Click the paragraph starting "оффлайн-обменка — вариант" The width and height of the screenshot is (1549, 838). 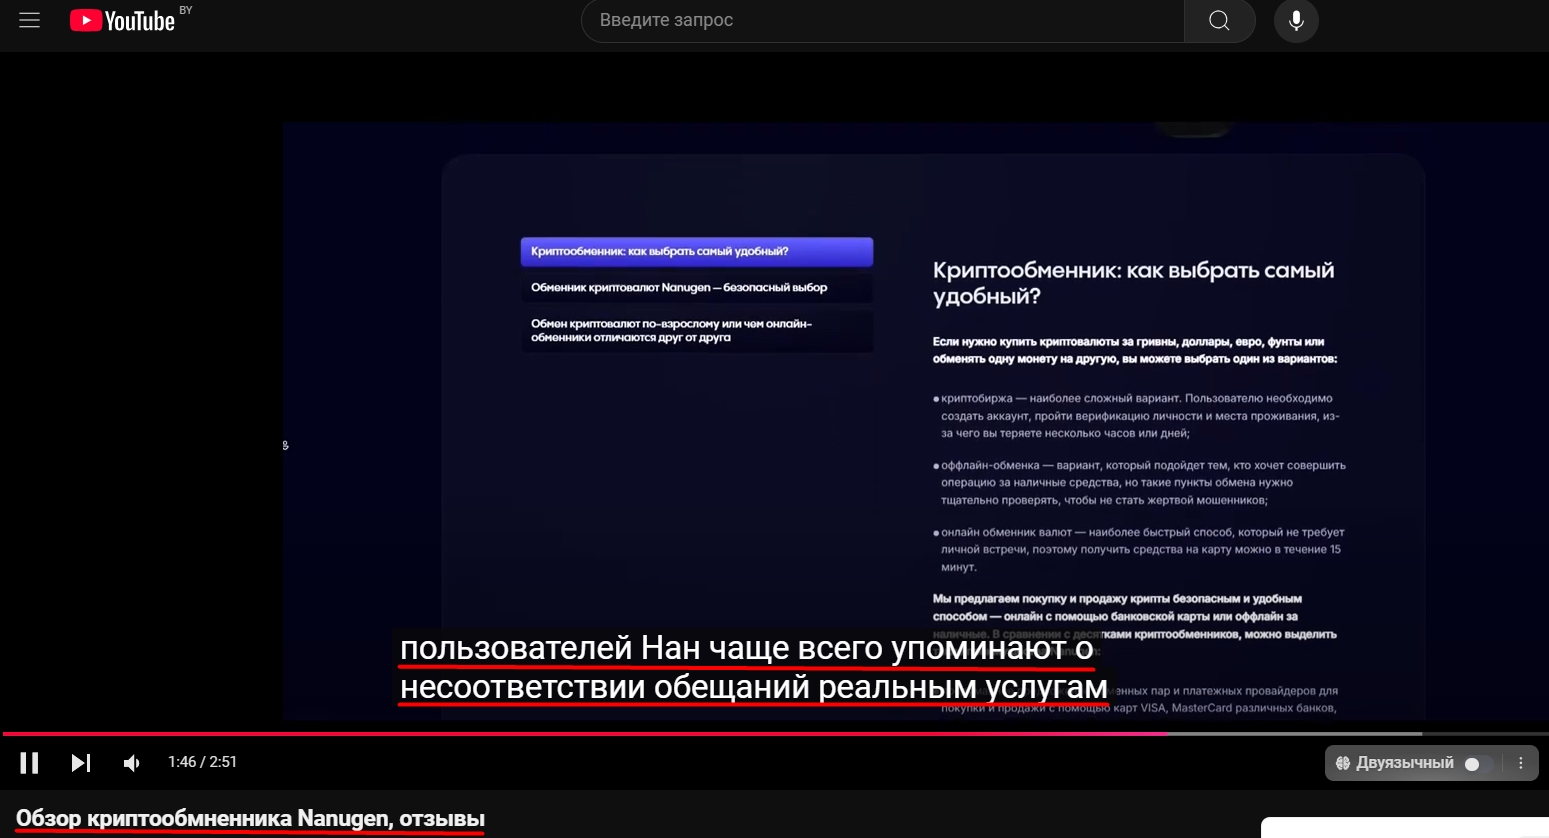(1142, 483)
